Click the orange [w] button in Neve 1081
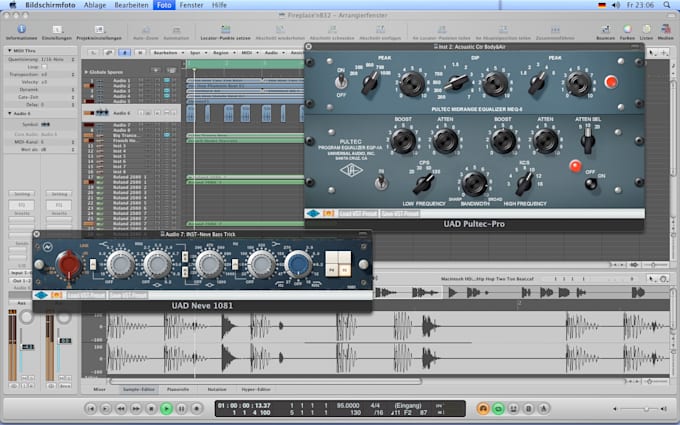 coord(57,295)
